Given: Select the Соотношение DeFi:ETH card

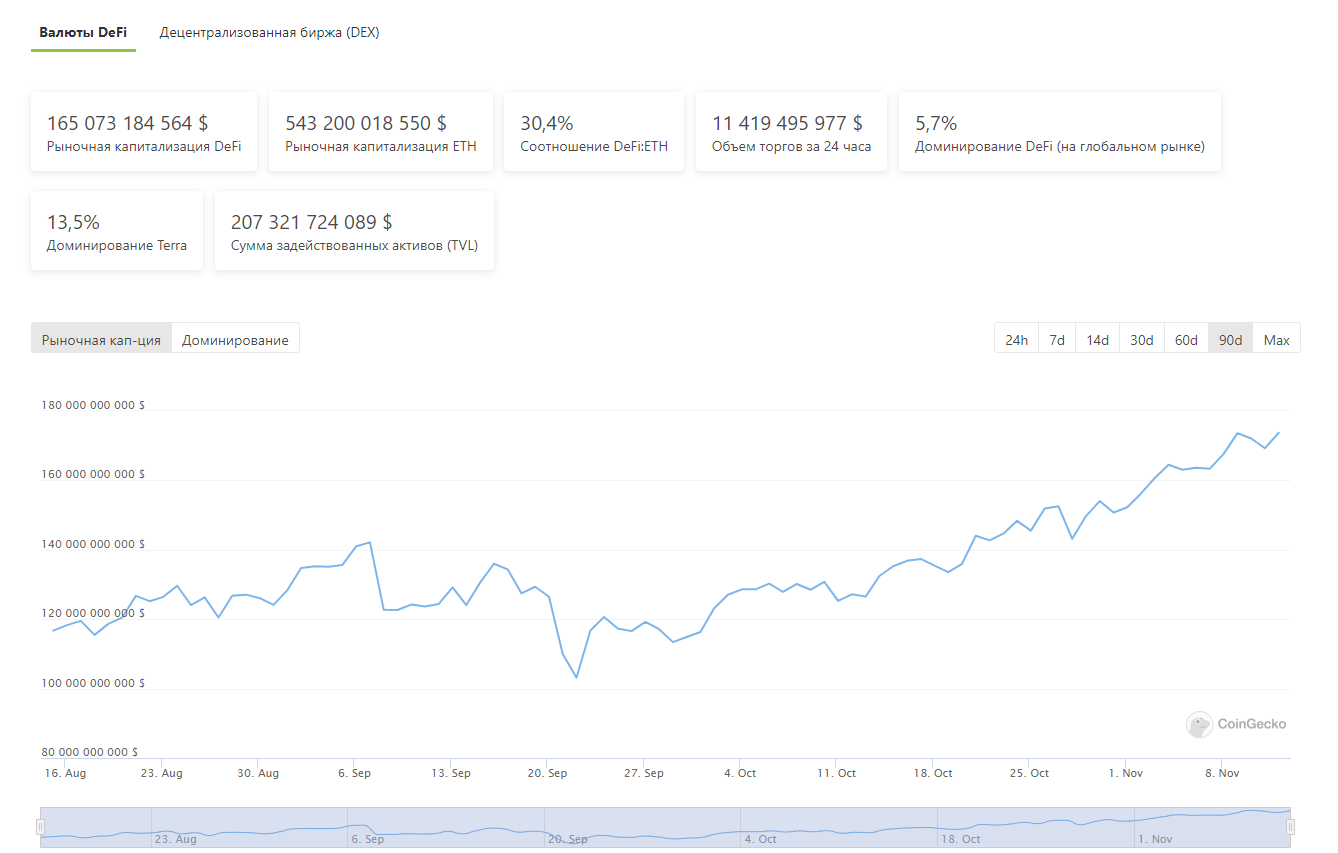Looking at the screenshot, I should tap(594, 132).
